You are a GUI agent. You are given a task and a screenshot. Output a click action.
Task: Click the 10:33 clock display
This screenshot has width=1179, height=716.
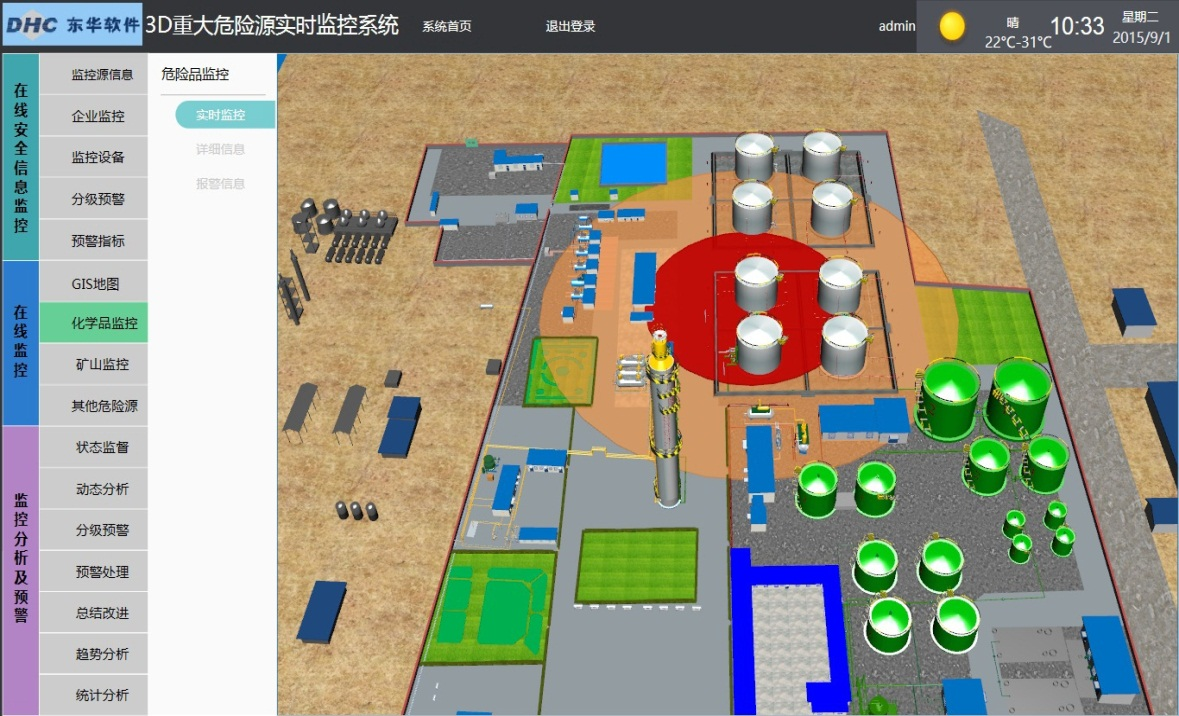[1077, 27]
